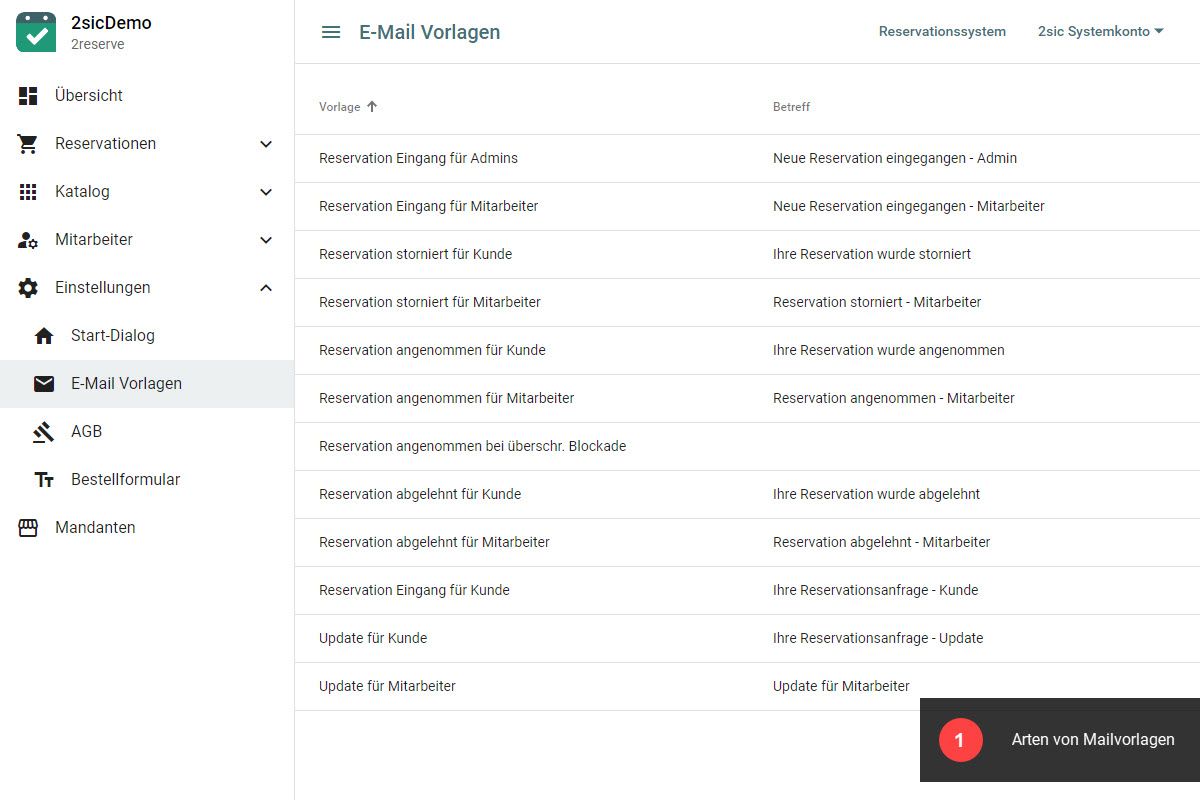Image resolution: width=1200 pixels, height=800 pixels.
Task: Click the 2reserve checkmark logo icon
Action: pos(36,32)
